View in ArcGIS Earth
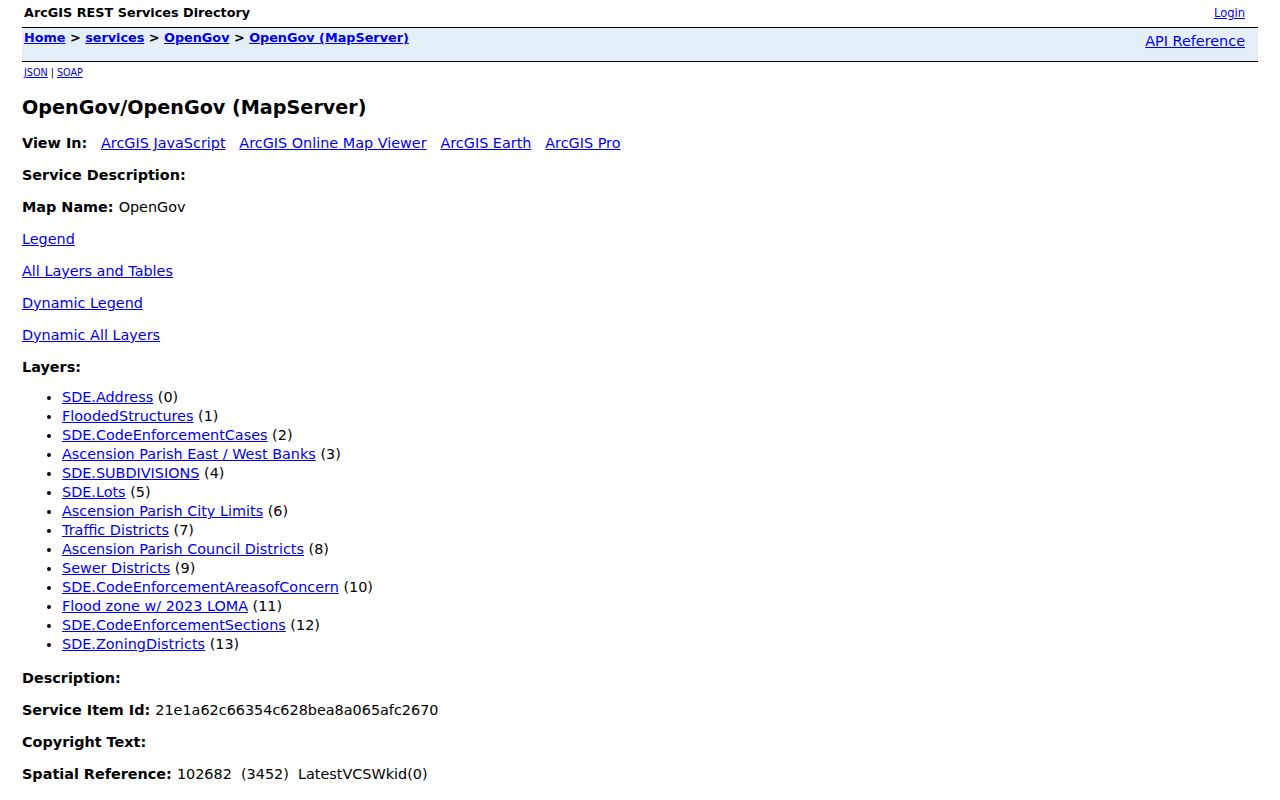The width and height of the screenshot is (1280, 800). (486, 143)
